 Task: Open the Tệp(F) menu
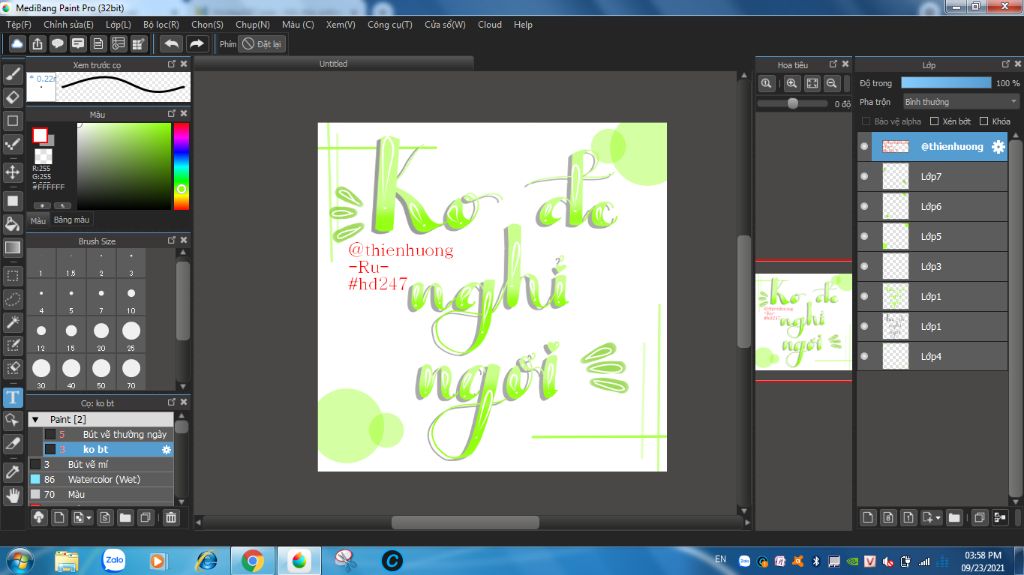18,25
